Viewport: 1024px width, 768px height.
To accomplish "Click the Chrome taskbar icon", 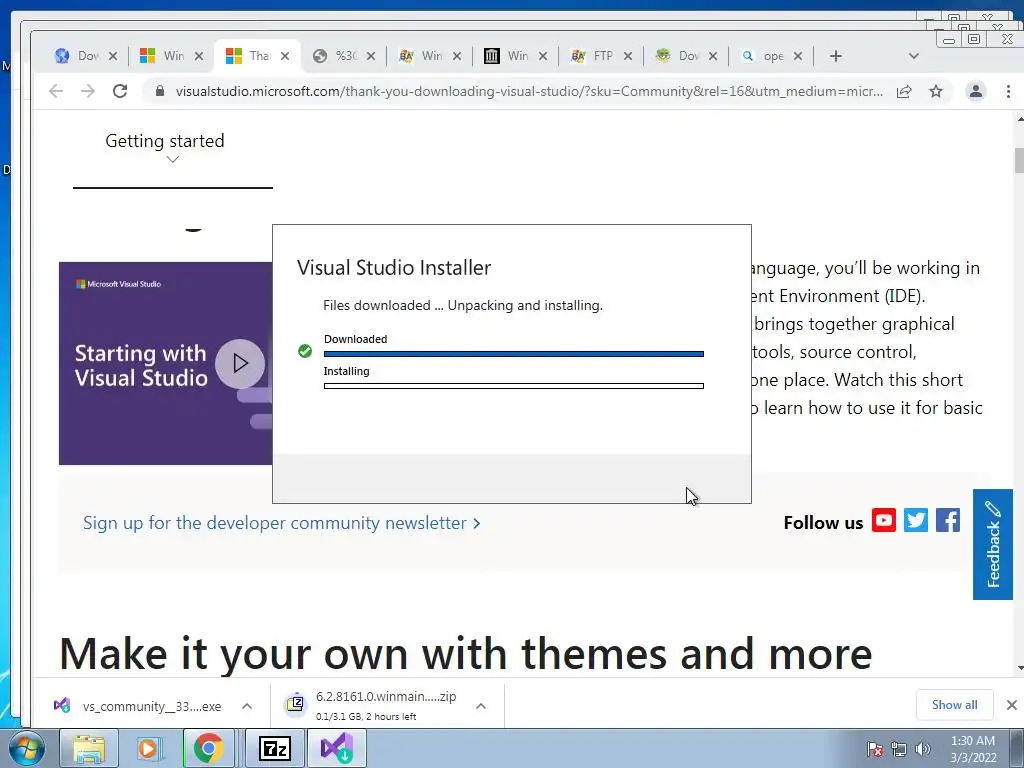I will [208, 748].
